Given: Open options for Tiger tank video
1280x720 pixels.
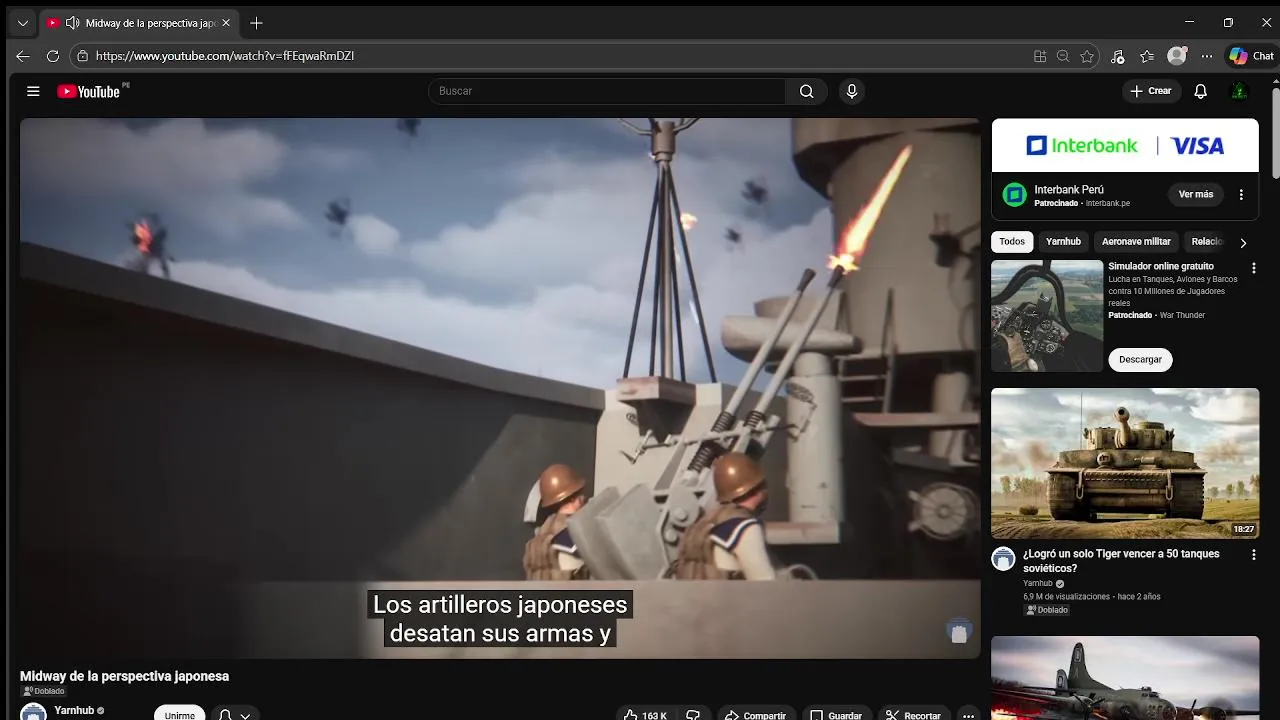Looking at the screenshot, I should pos(1253,554).
